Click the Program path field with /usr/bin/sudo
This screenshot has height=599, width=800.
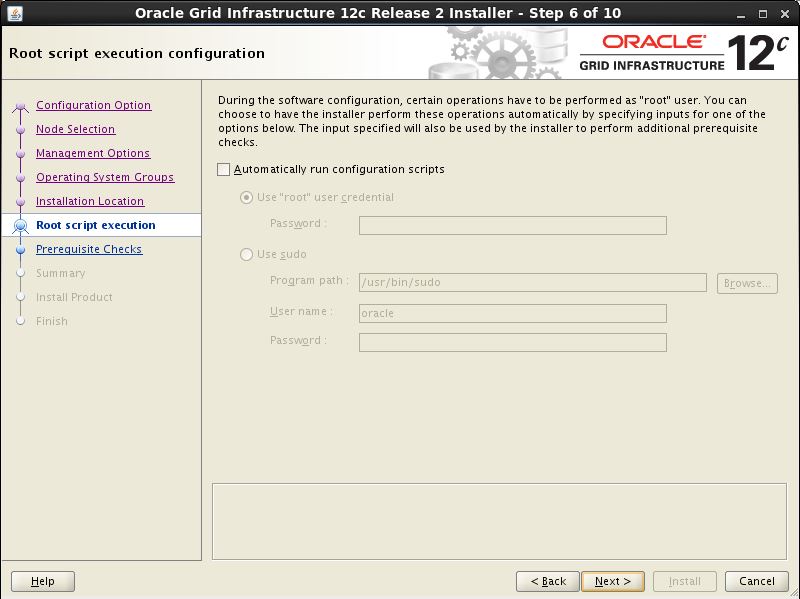[533, 282]
